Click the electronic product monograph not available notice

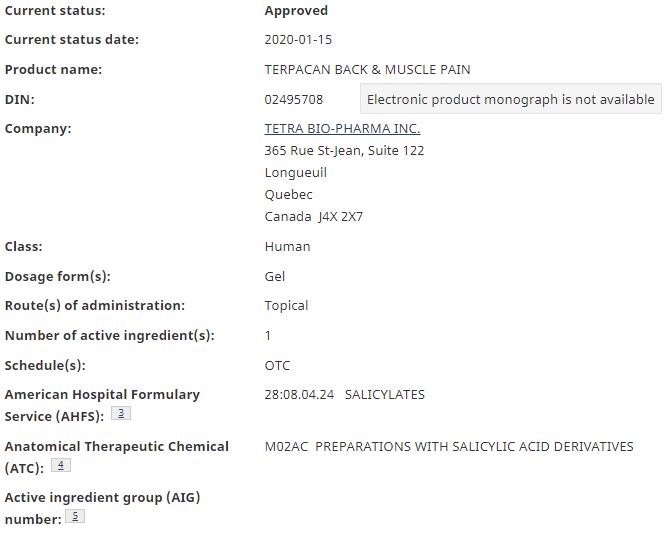(511, 99)
